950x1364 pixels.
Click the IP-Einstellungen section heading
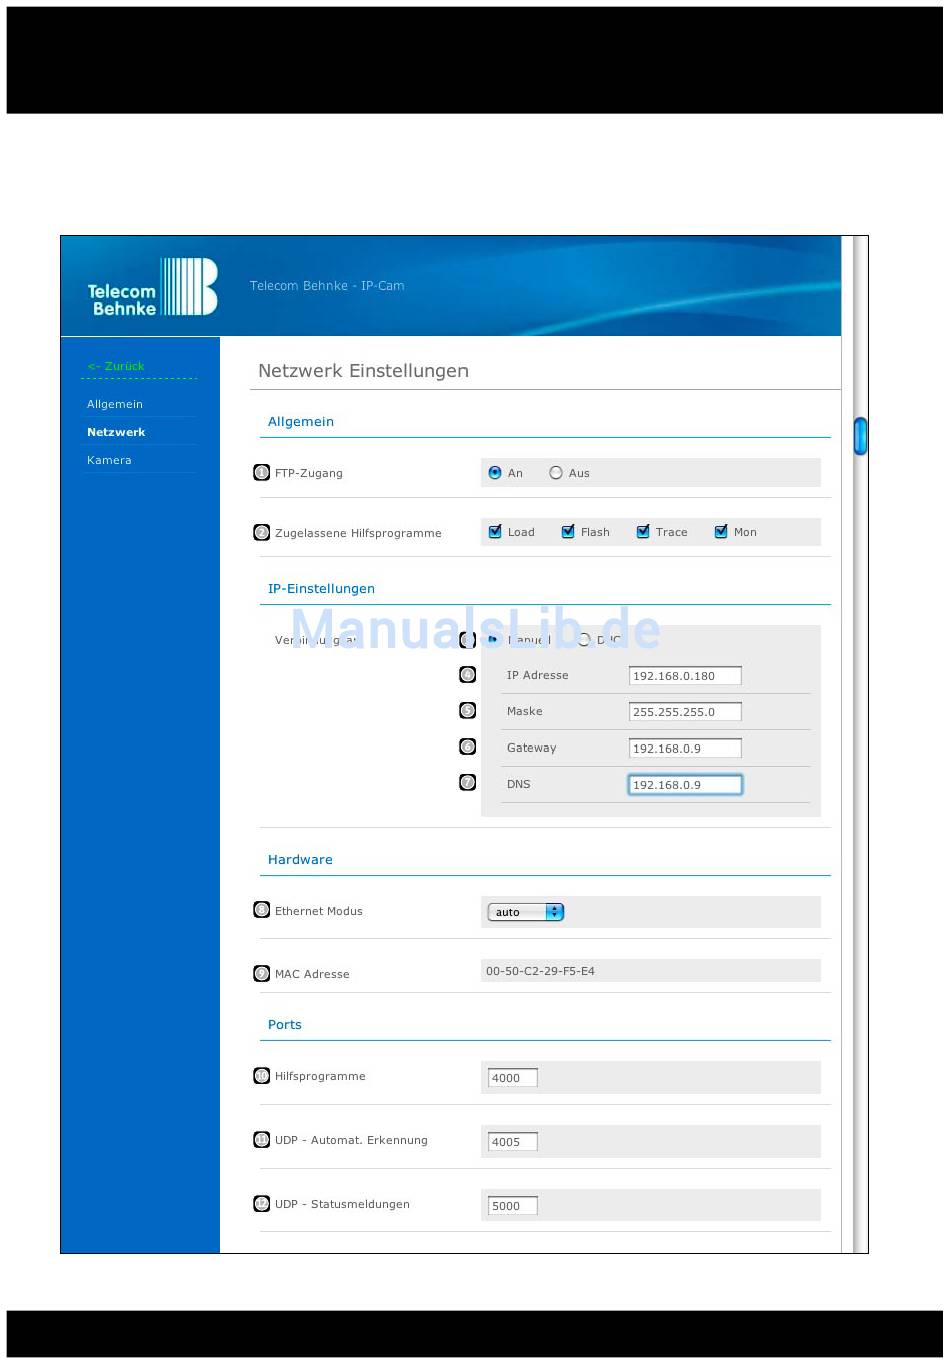(x=321, y=589)
